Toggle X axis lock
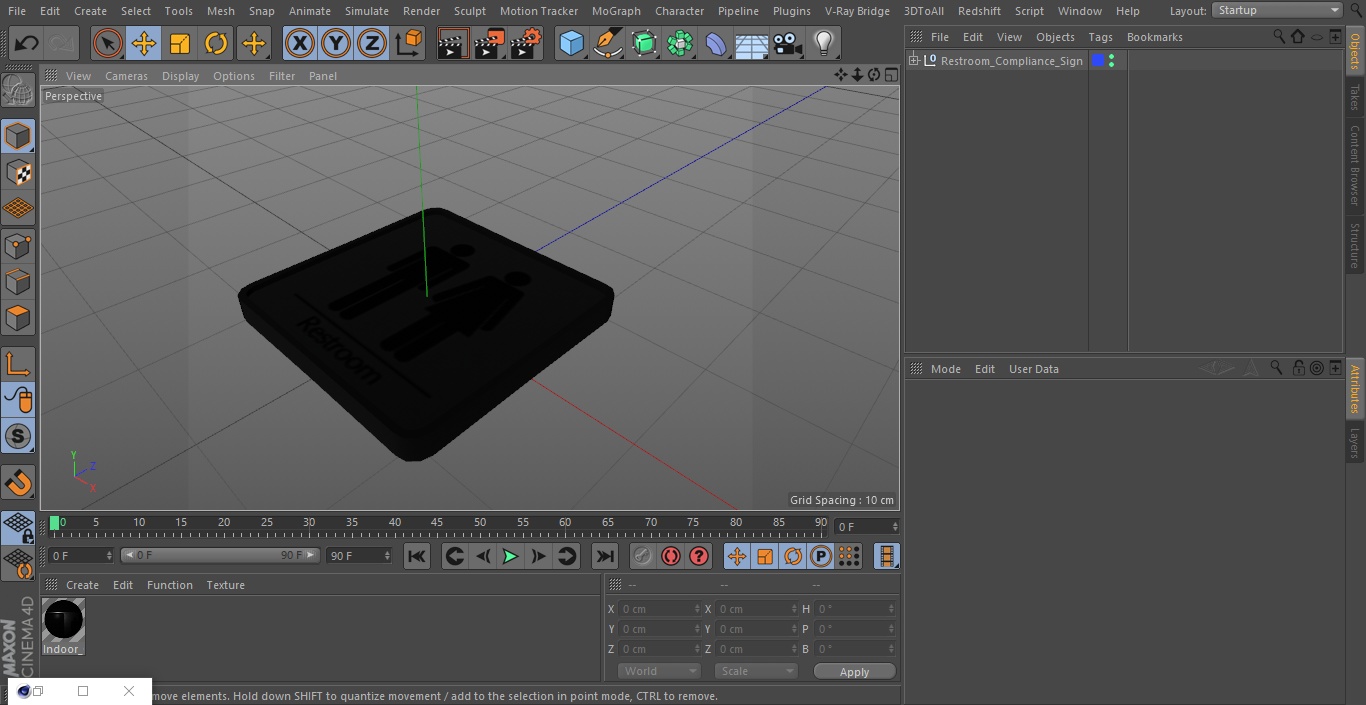The height and width of the screenshot is (705, 1366). click(x=300, y=43)
